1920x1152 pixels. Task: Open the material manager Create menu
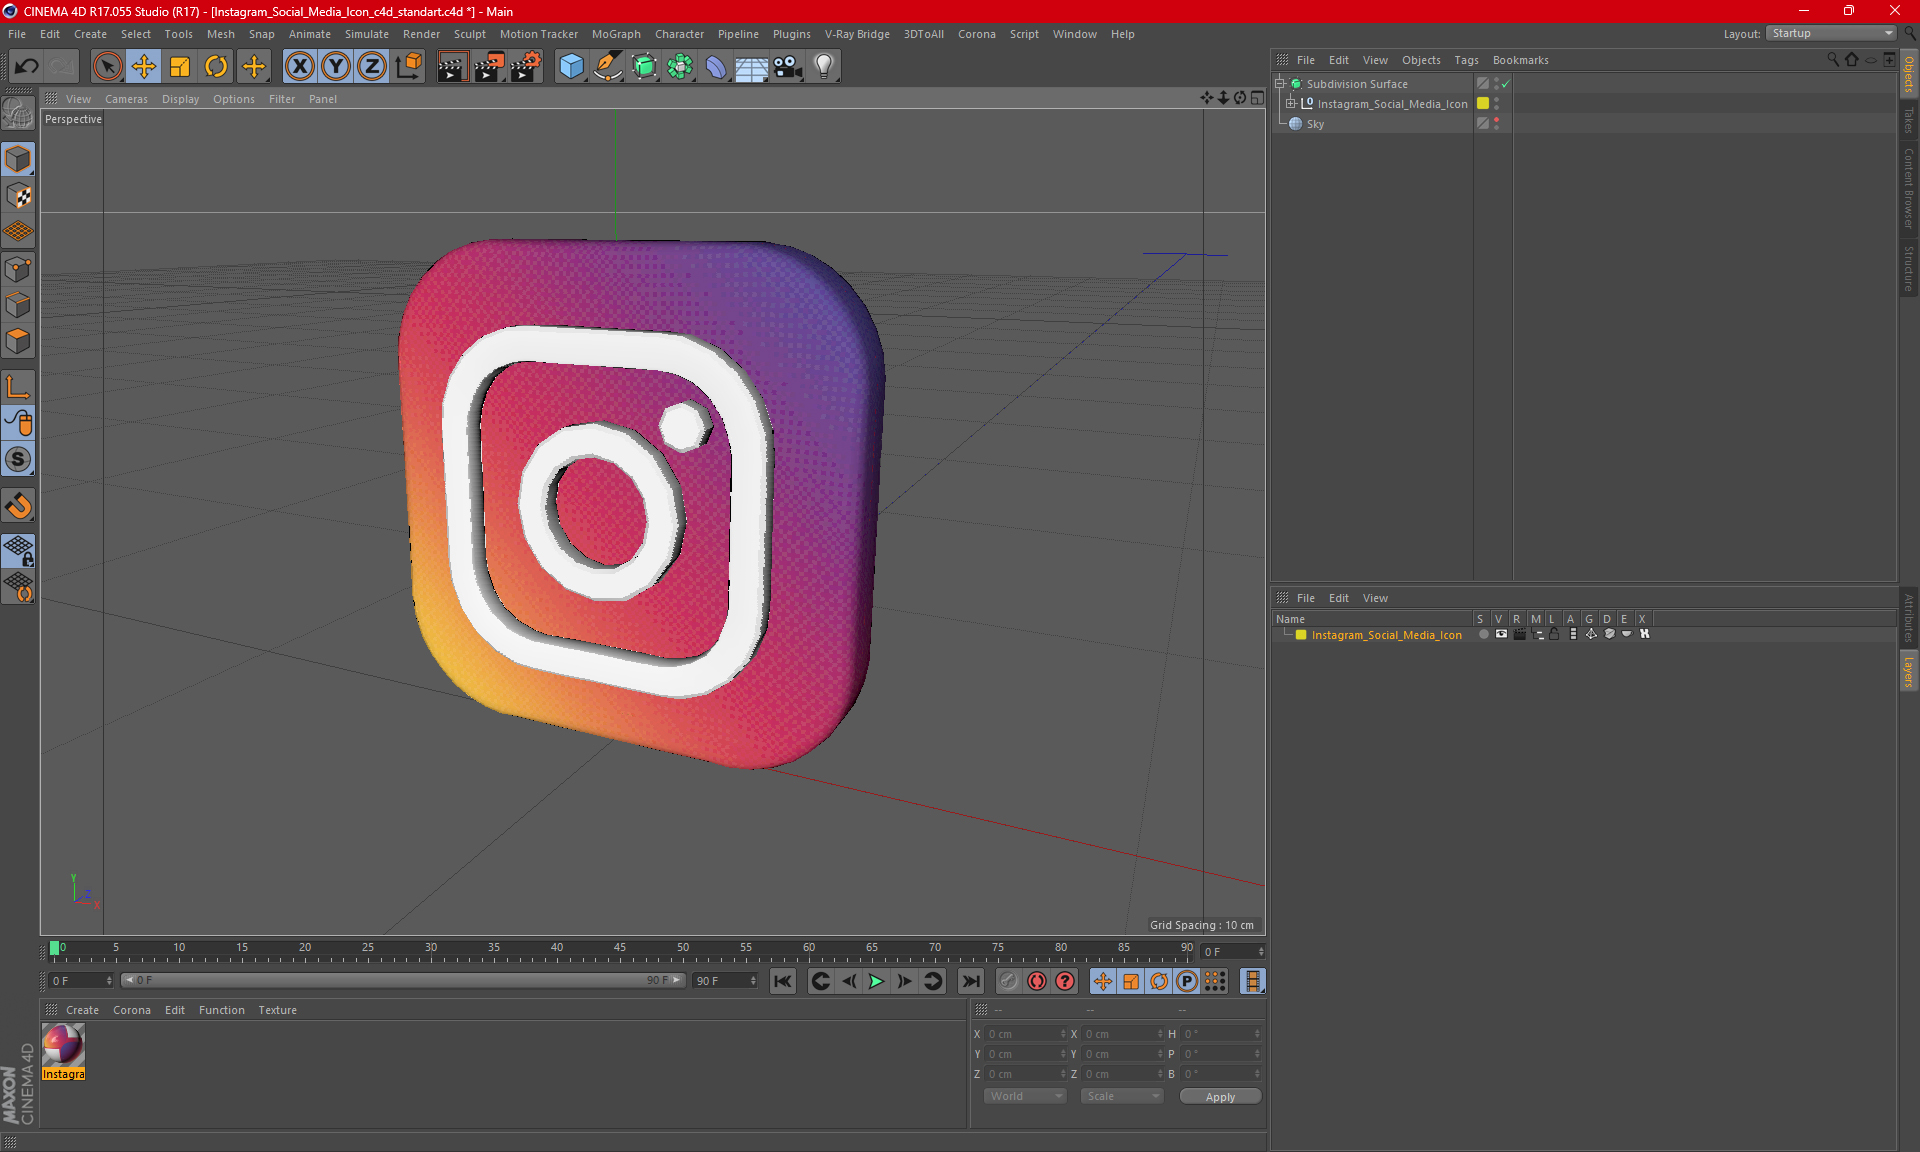(x=82, y=1010)
